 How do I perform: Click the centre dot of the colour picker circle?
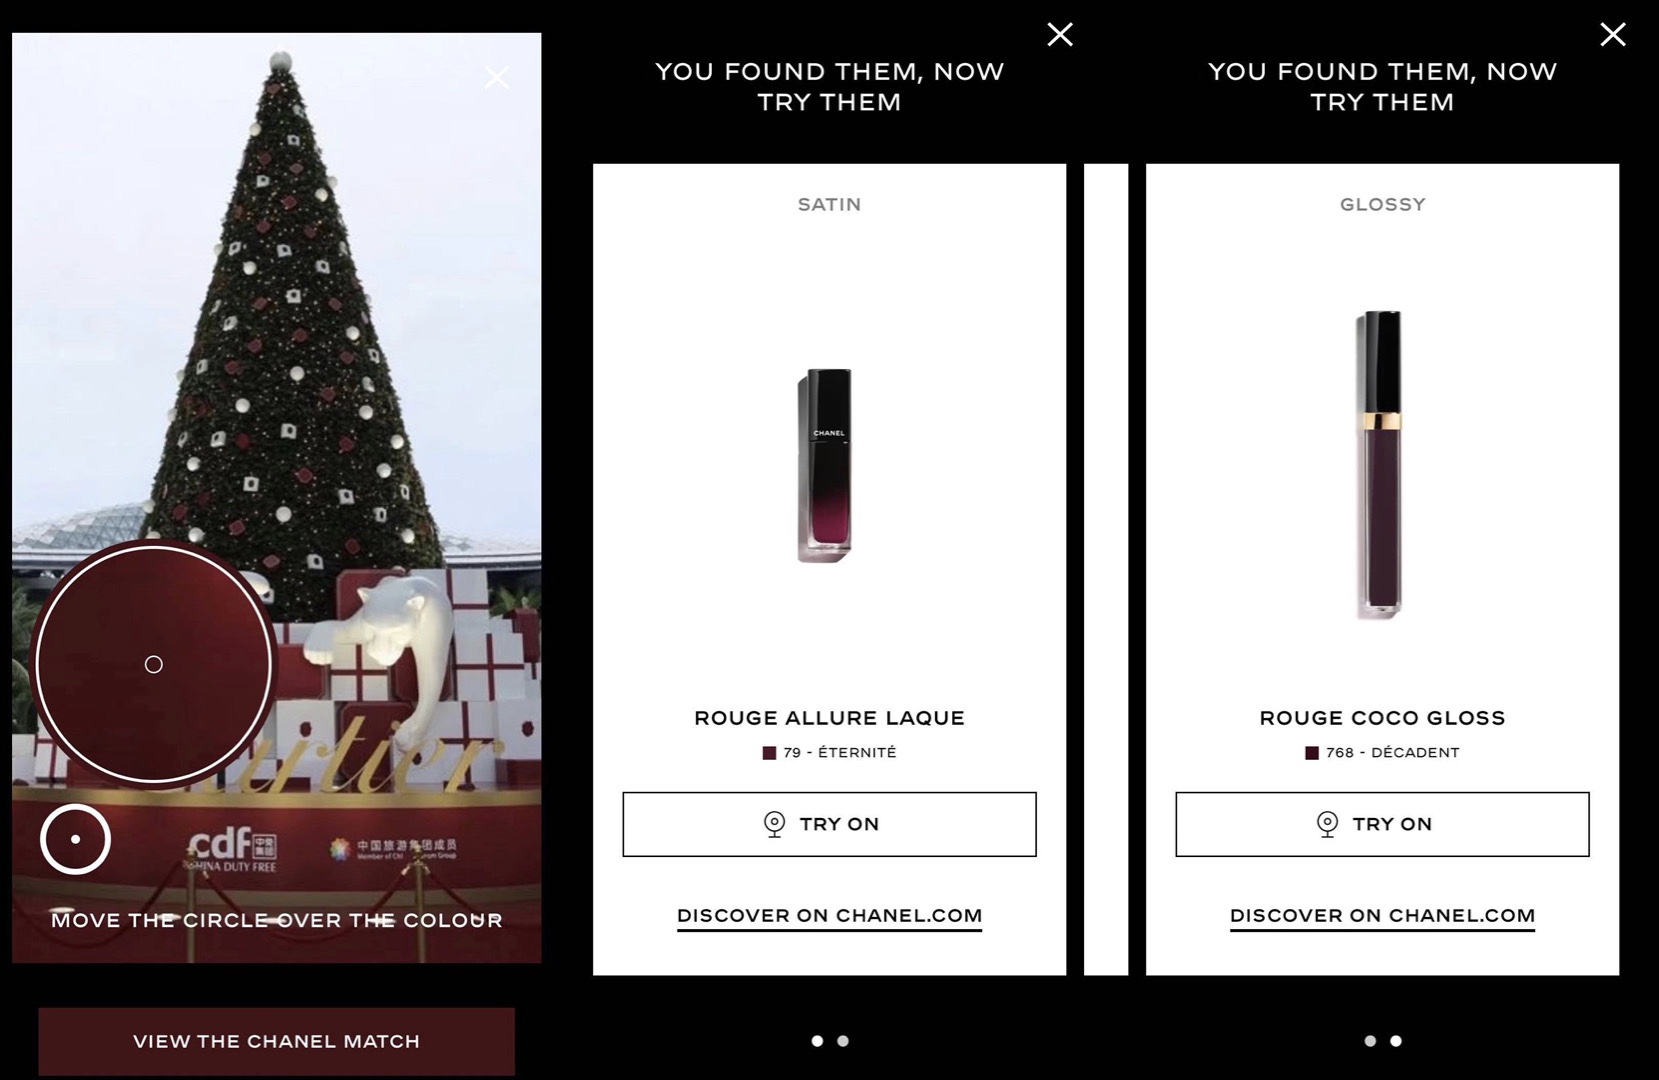154,664
